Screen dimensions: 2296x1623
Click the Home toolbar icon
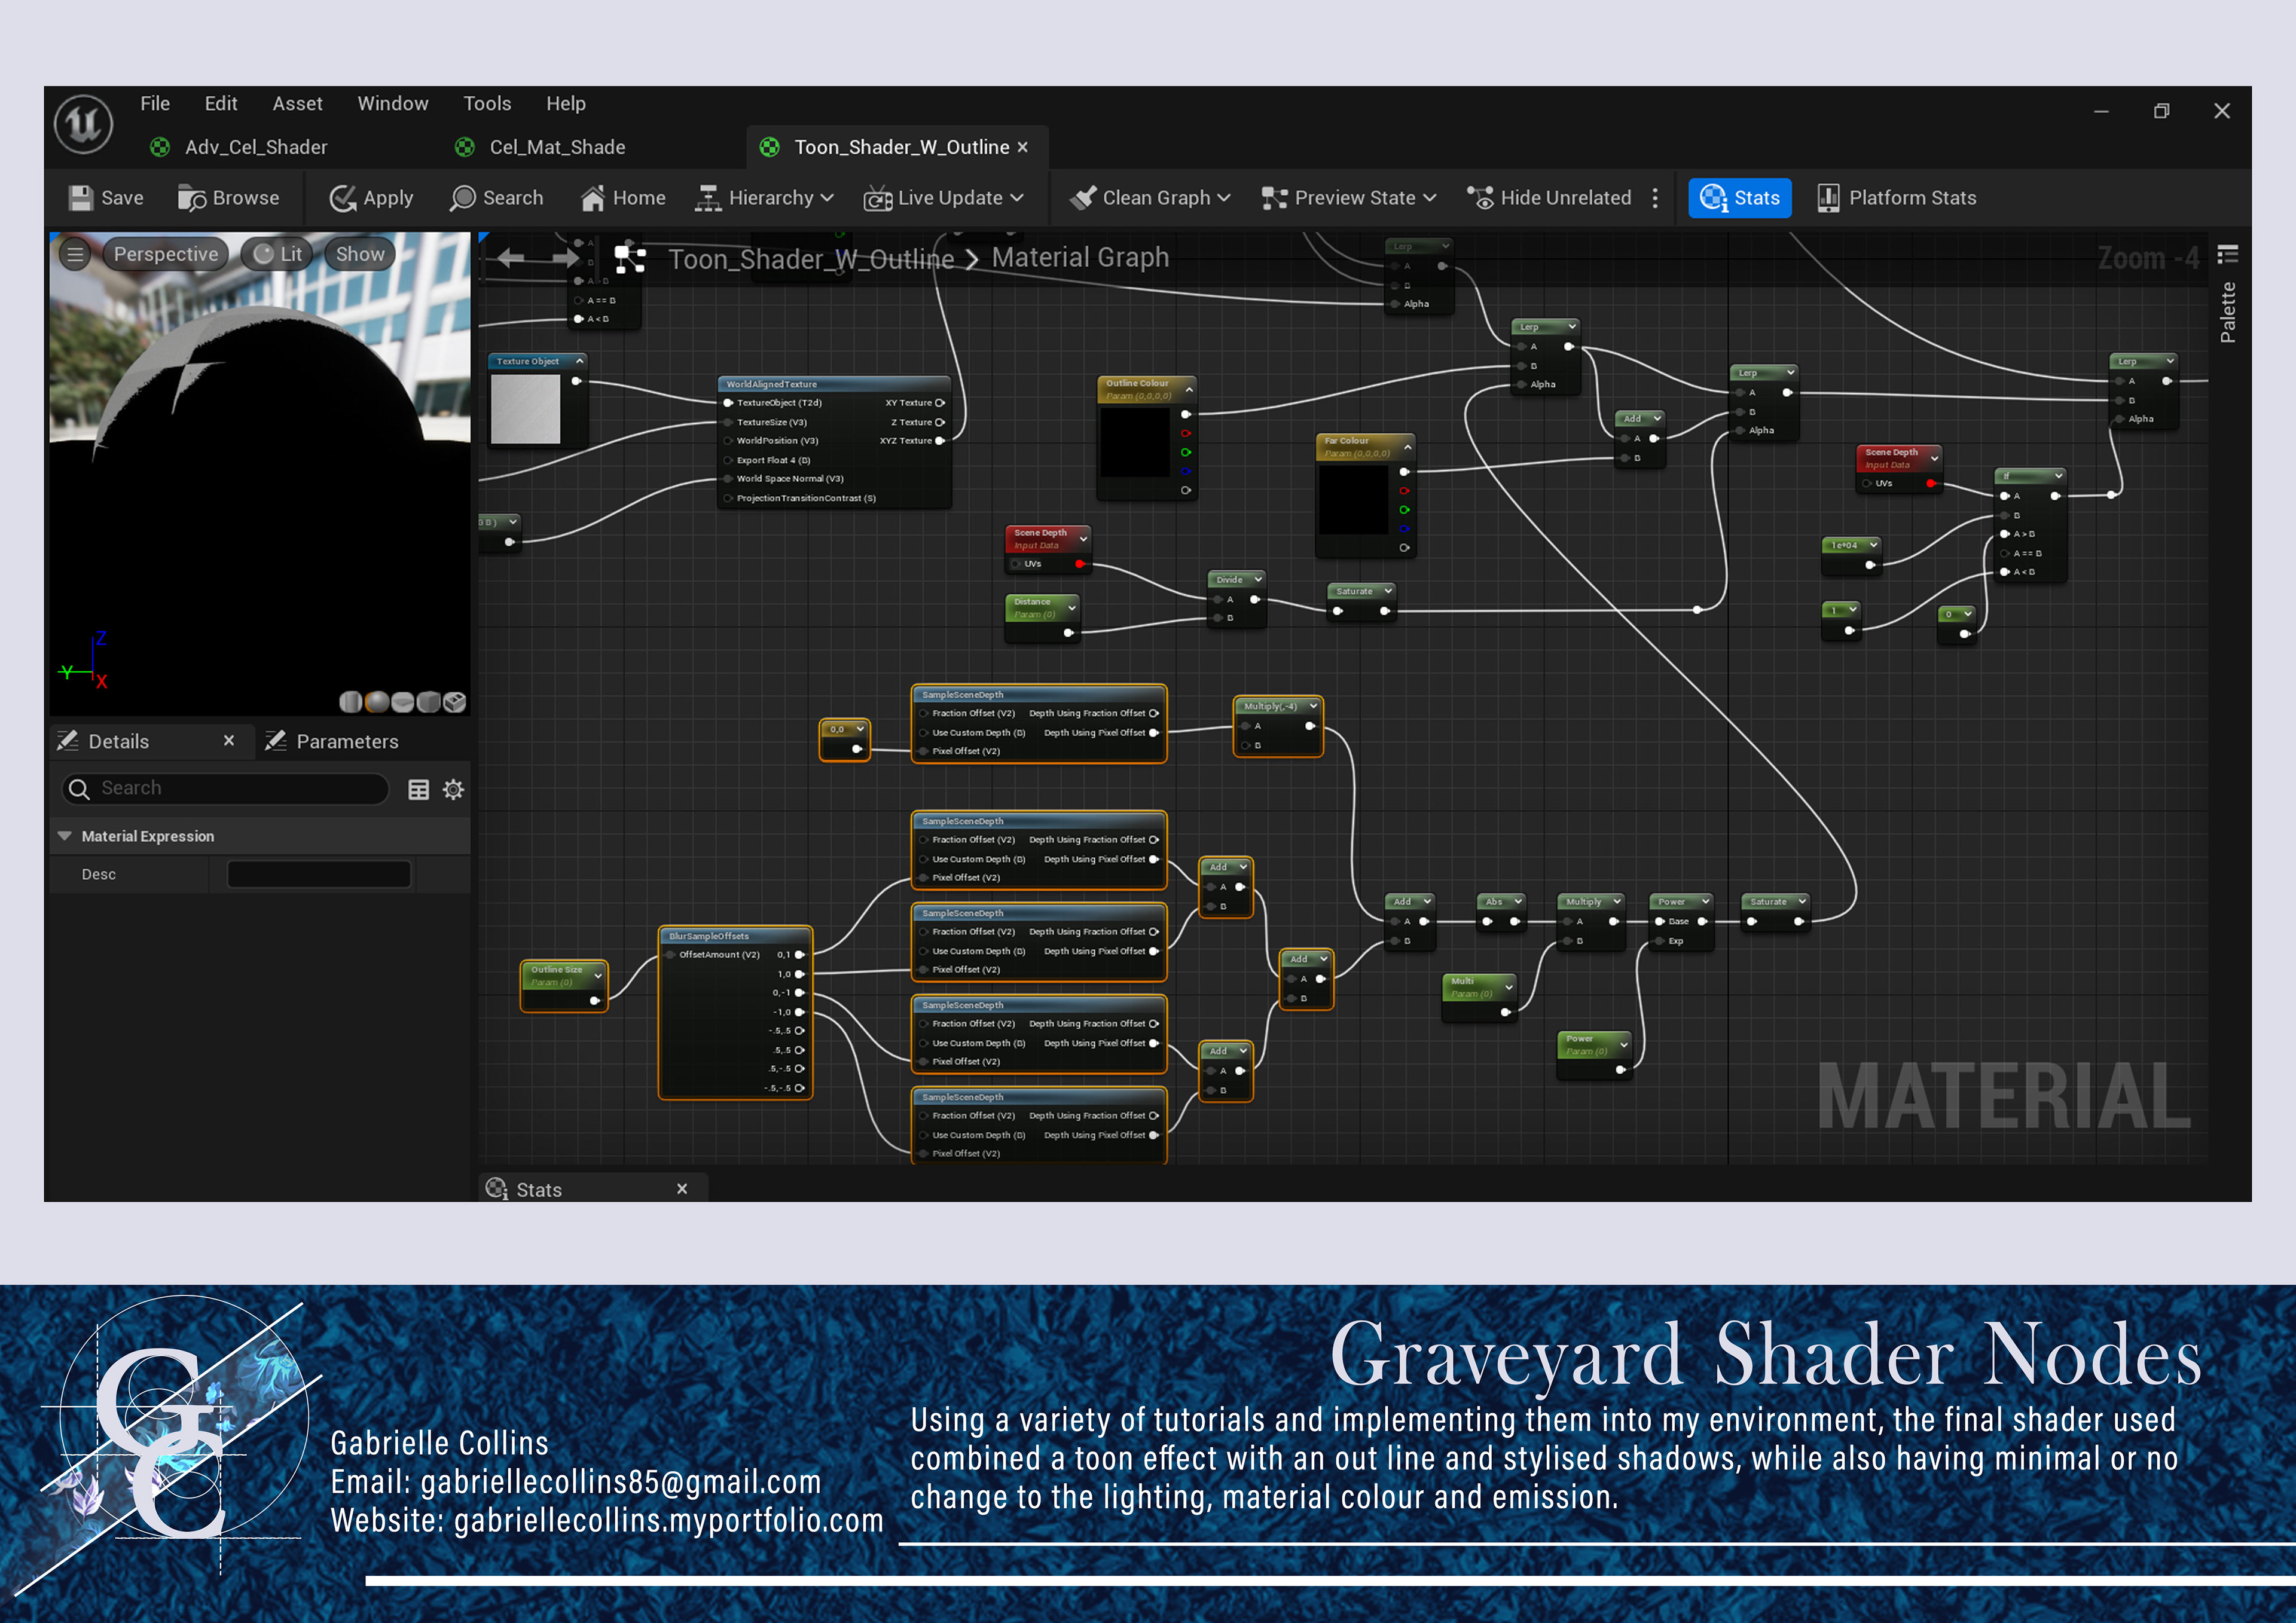pyautogui.click(x=593, y=198)
